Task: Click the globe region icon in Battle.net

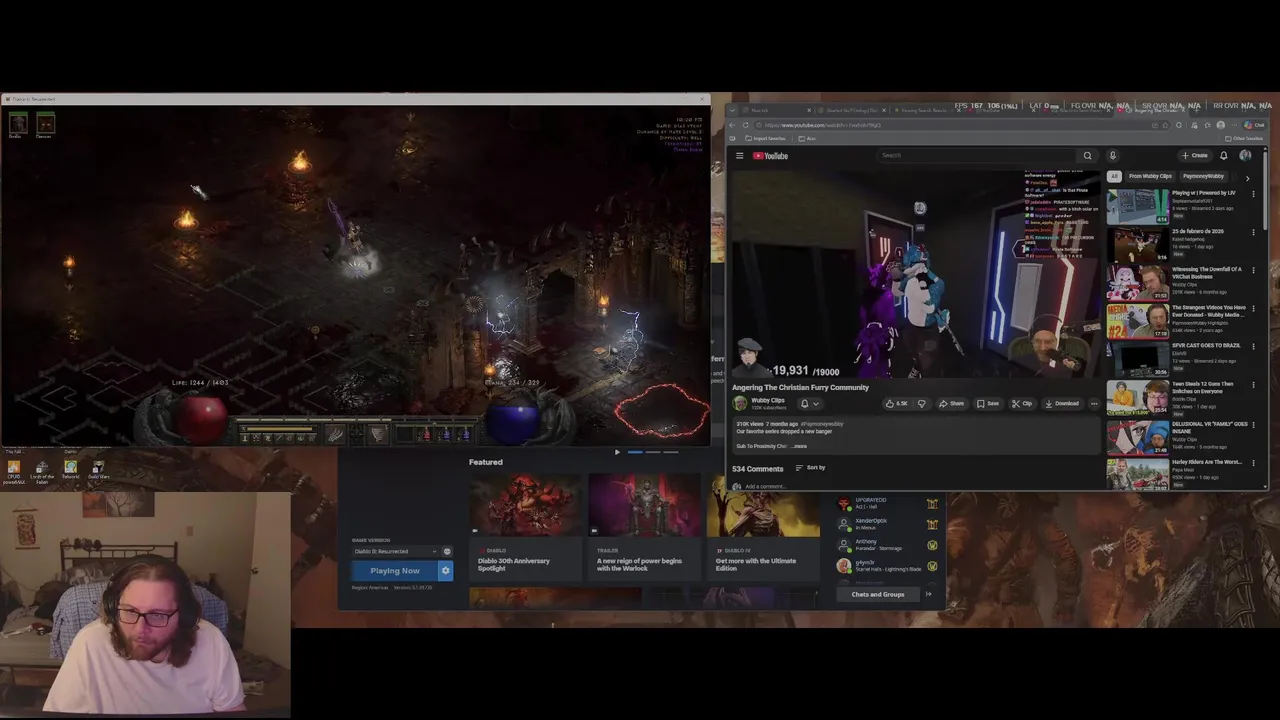Action: coord(447,551)
